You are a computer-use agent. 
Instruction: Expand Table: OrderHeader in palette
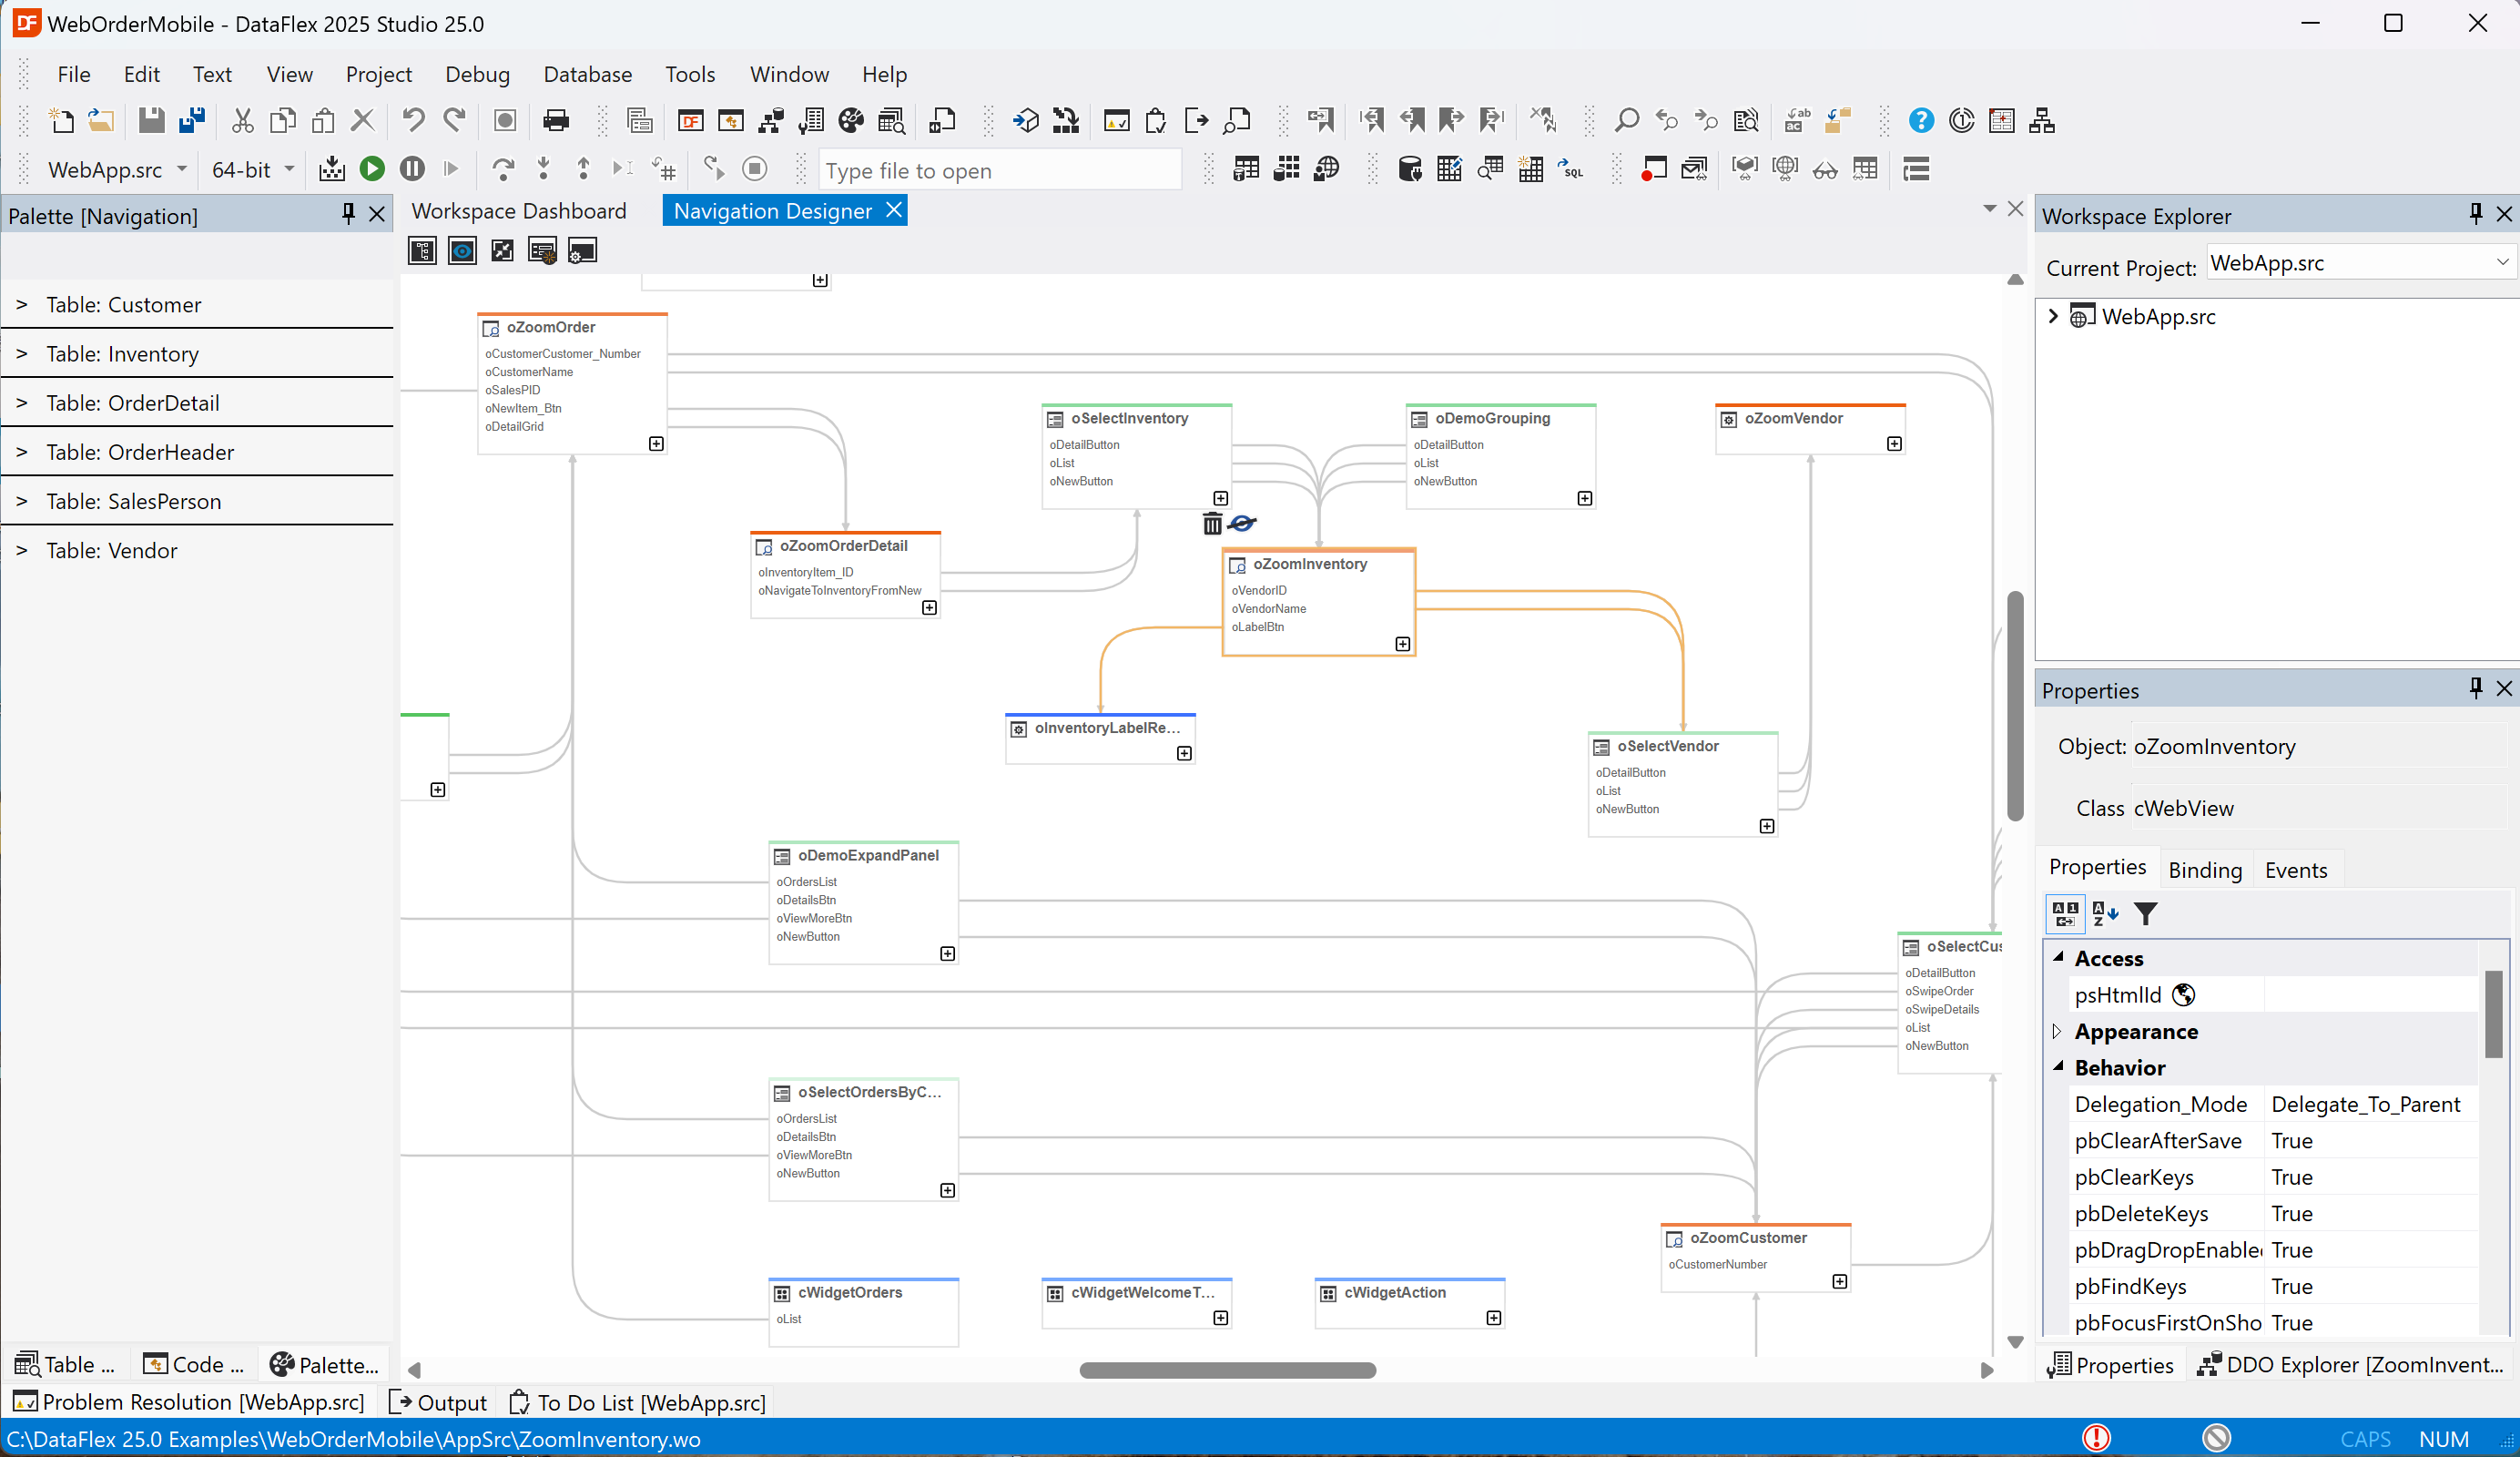(x=21, y=451)
